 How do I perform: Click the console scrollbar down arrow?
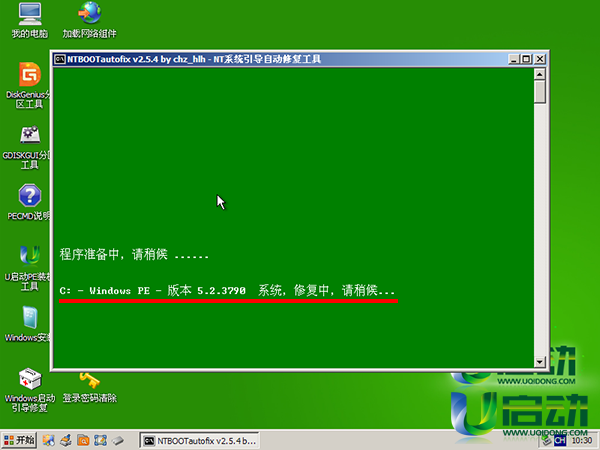(540, 362)
